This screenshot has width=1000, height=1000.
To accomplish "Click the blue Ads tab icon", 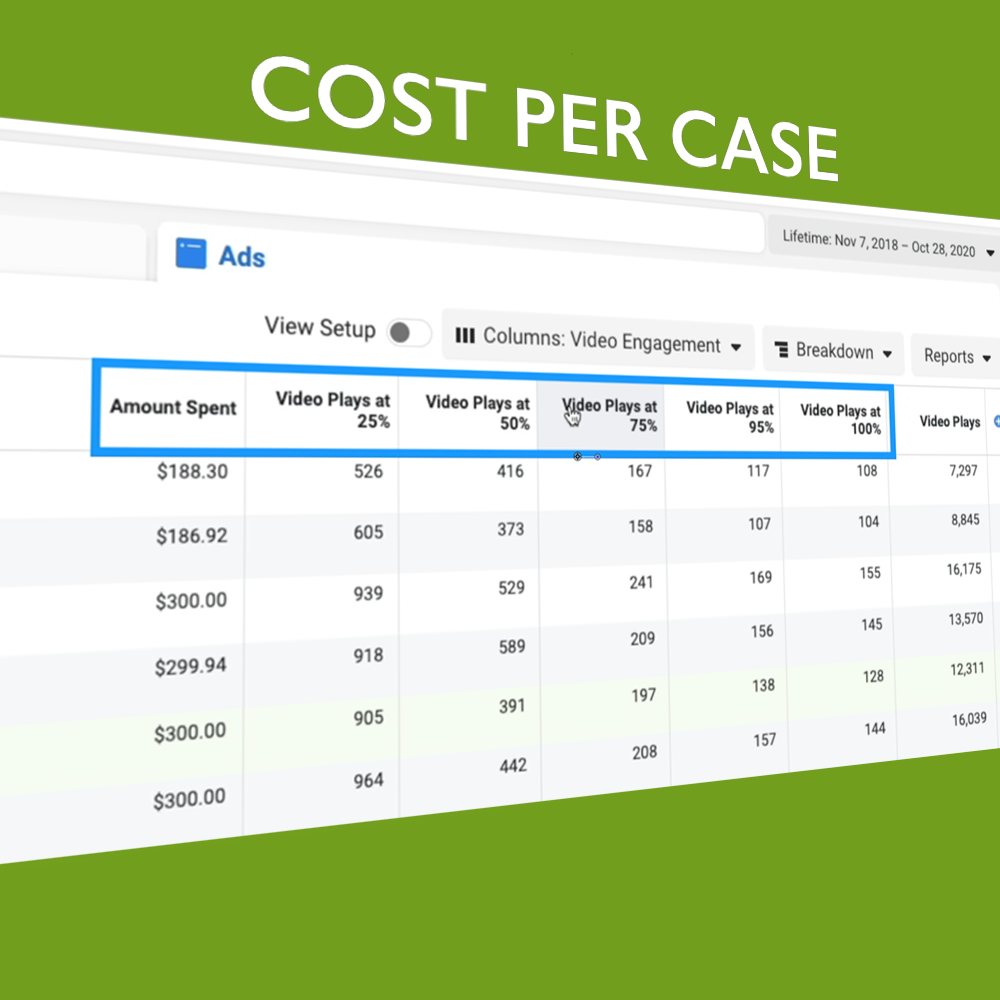I will tap(191, 253).
